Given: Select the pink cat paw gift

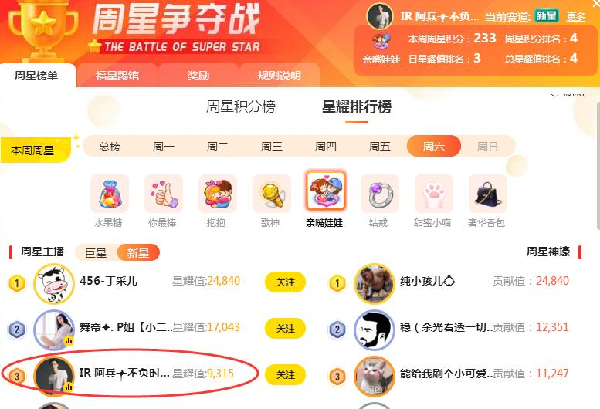Looking at the screenshot, I should 434,194.
